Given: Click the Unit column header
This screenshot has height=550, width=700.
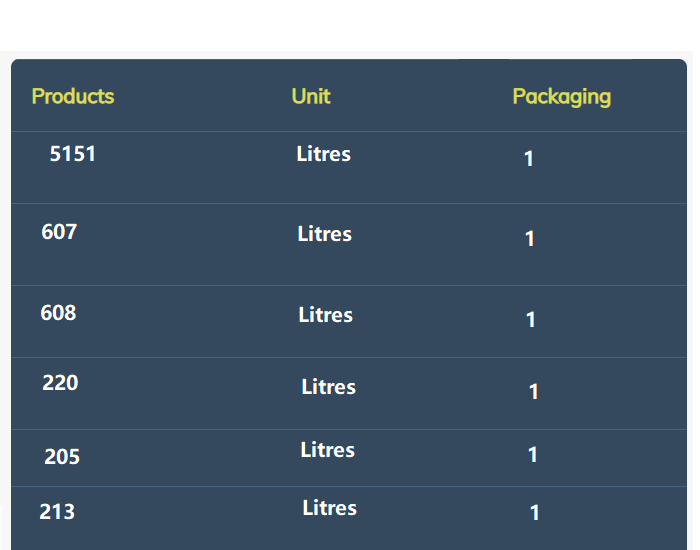Looking at the screenshot, I should point(311,96).
